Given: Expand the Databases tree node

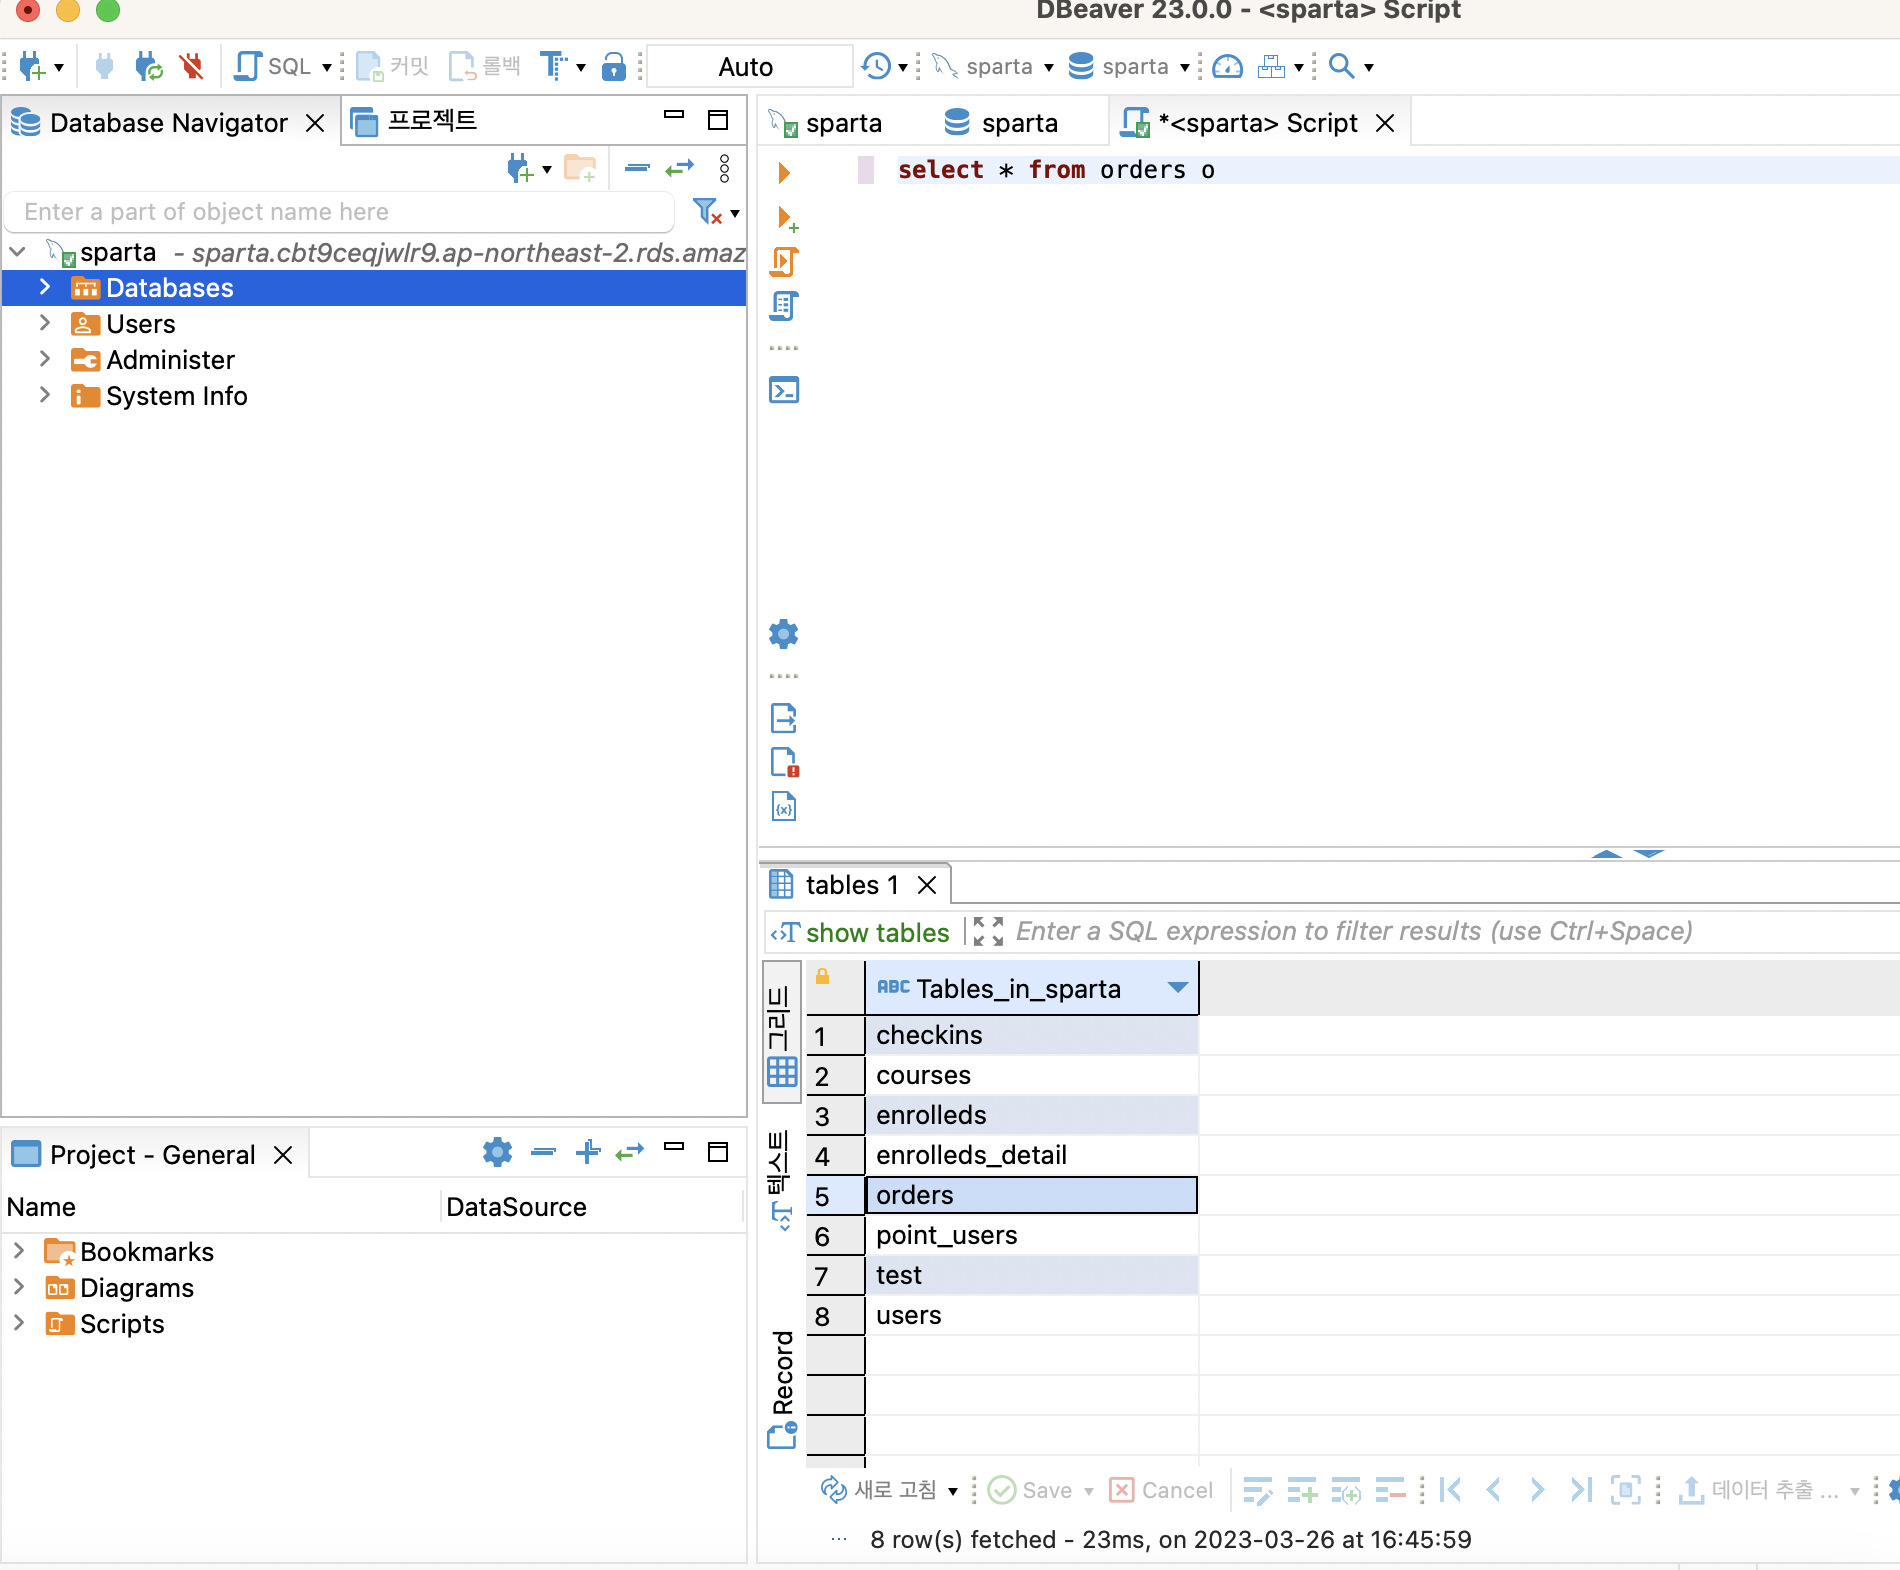Looking at the screenshot, I should click(x=45, y=288).
